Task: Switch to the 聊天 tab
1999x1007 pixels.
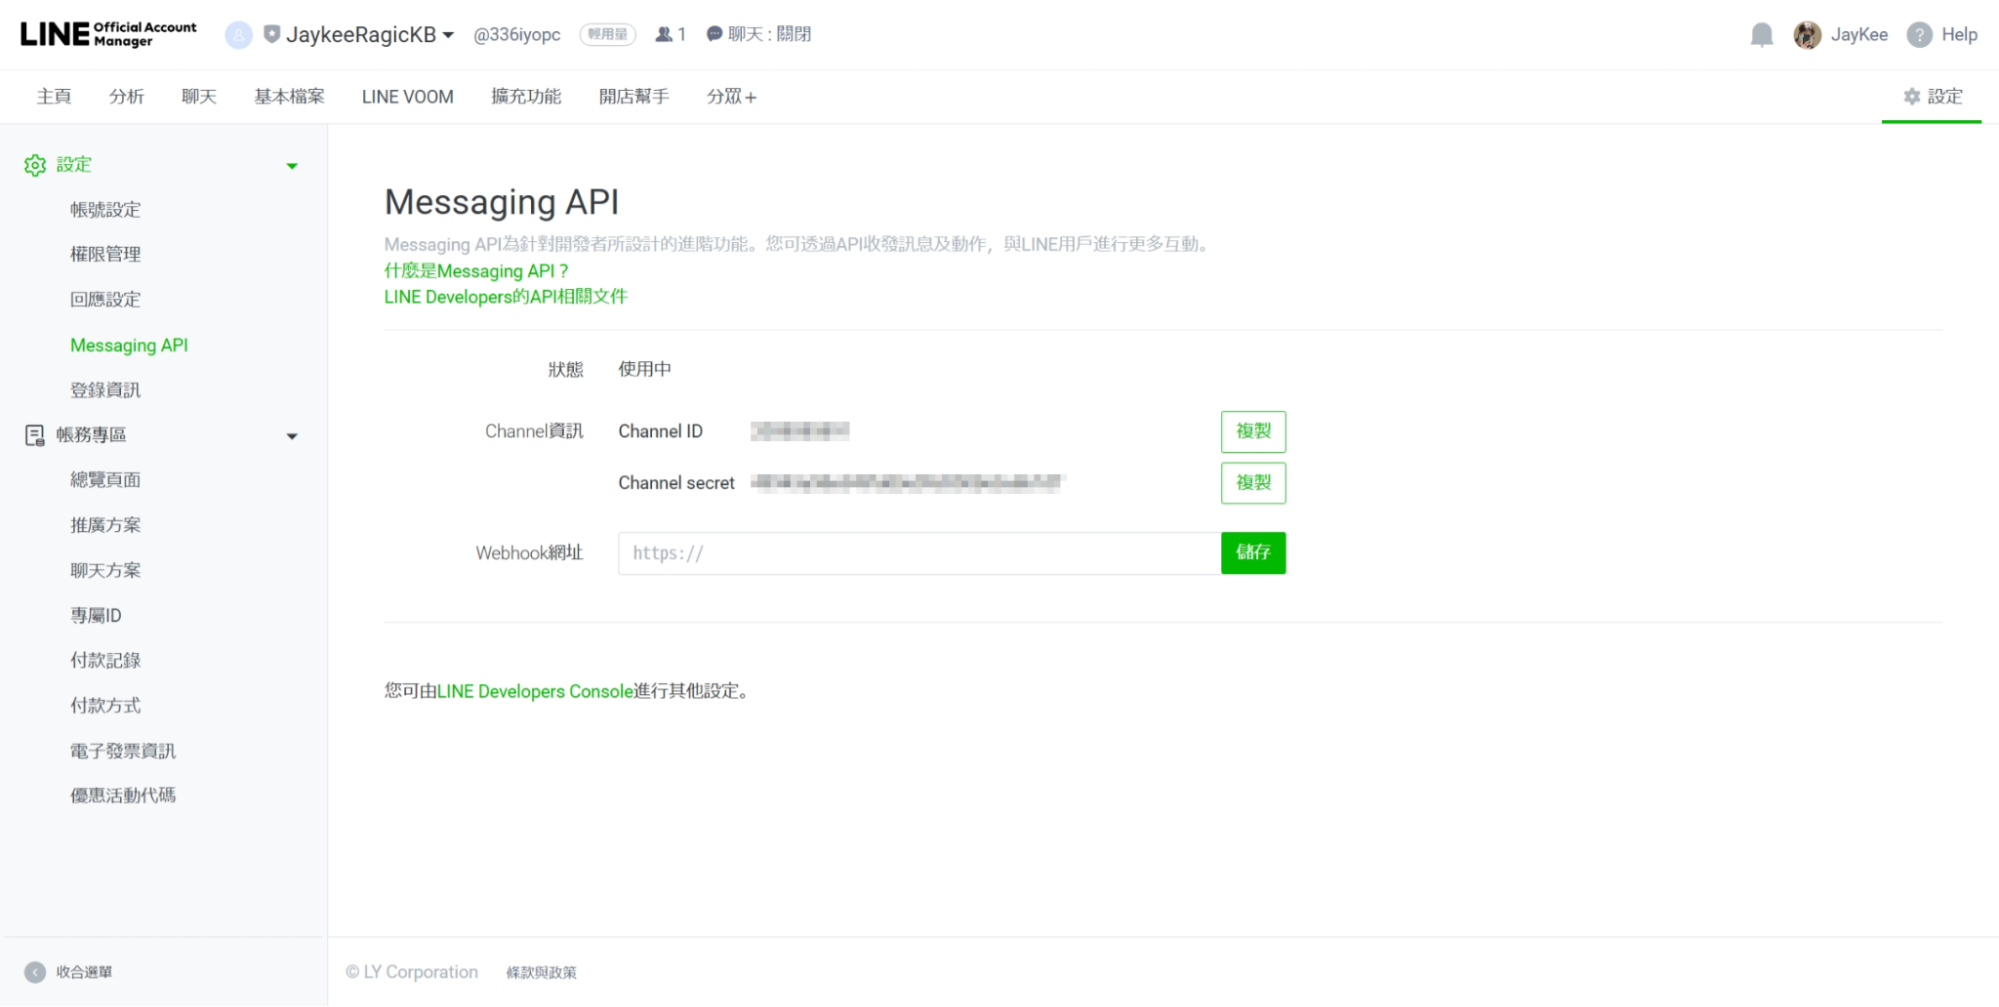Action: pos(199,96)
